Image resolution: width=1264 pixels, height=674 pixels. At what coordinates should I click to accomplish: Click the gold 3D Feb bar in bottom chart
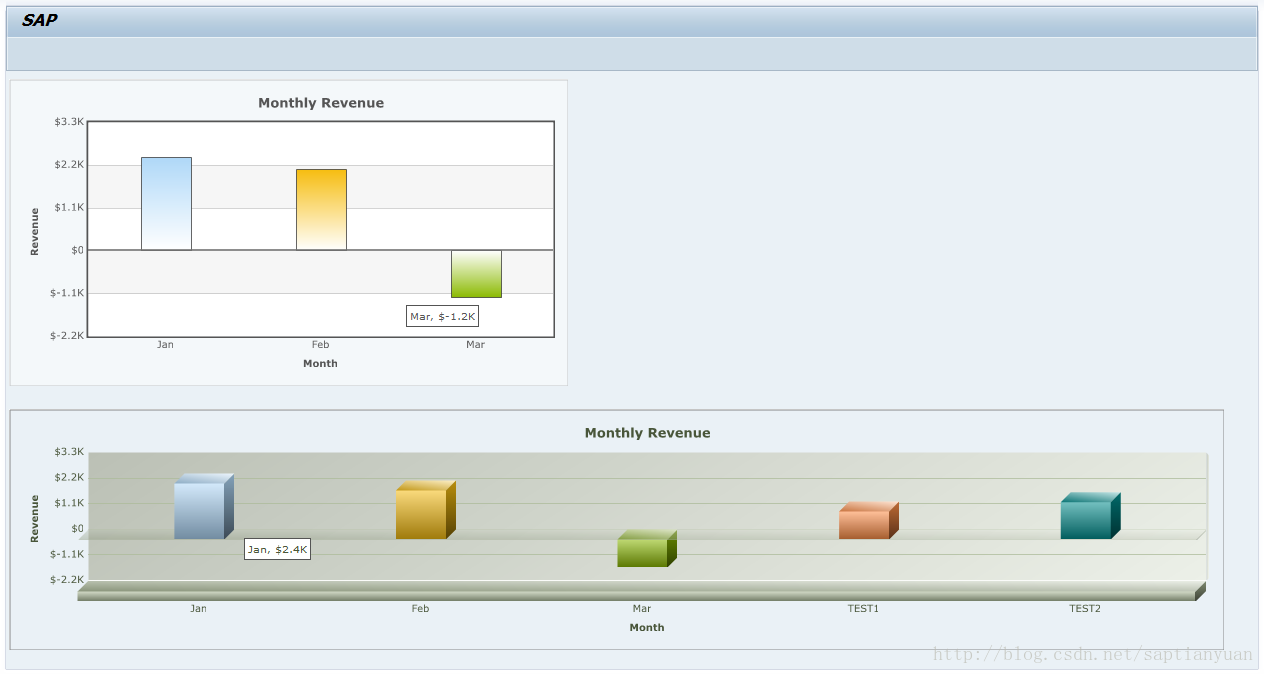pos(426,510)
